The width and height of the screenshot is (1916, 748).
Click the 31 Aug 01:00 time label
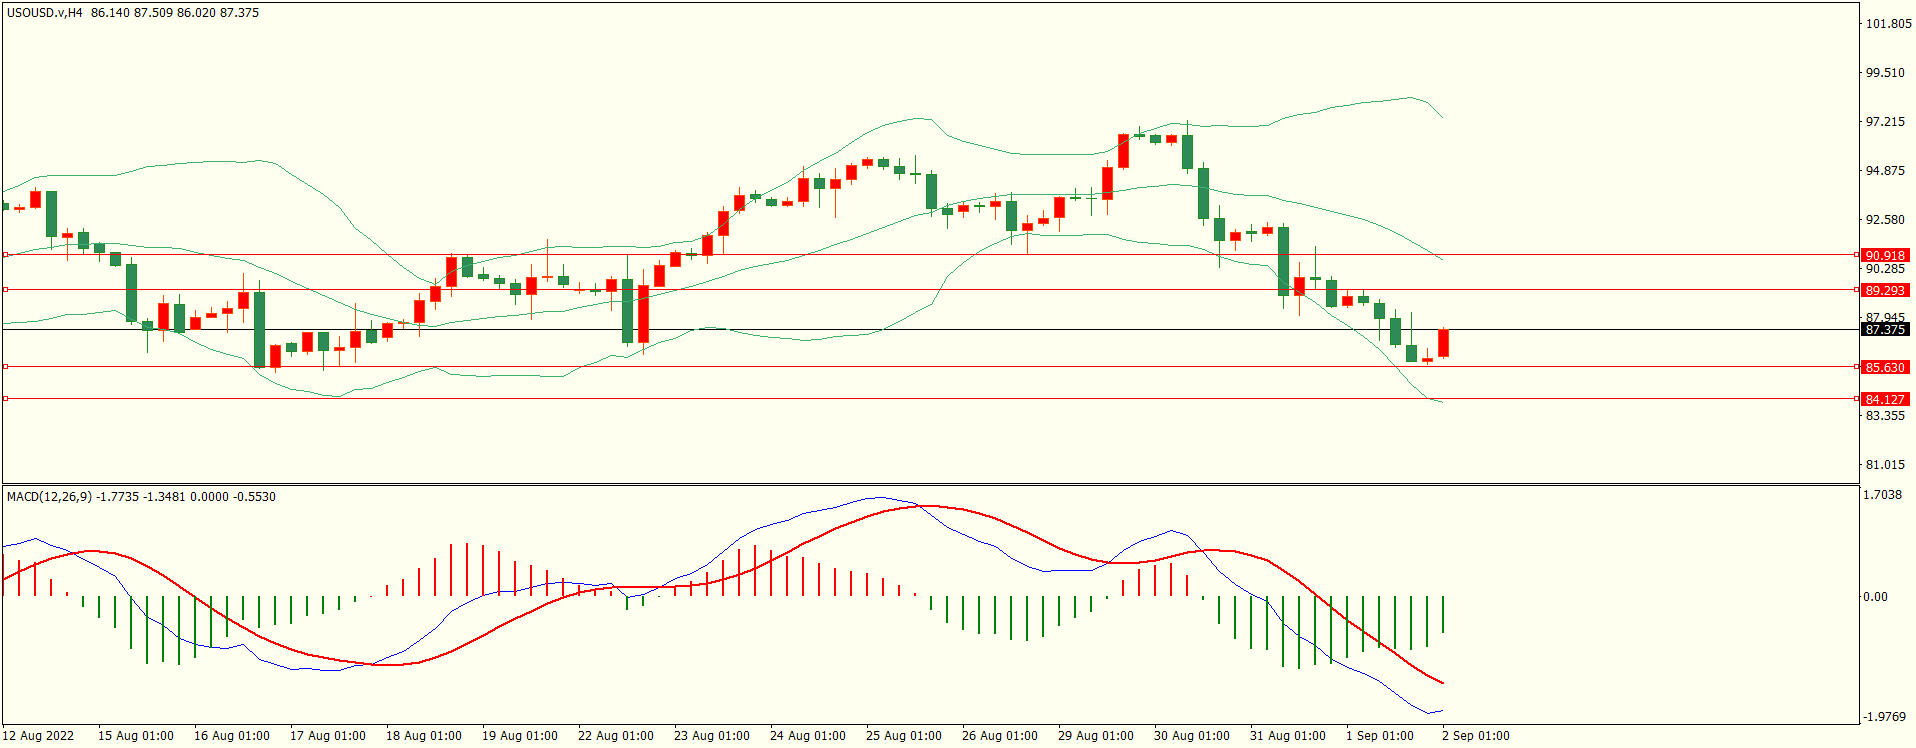tap(1288, 736)
